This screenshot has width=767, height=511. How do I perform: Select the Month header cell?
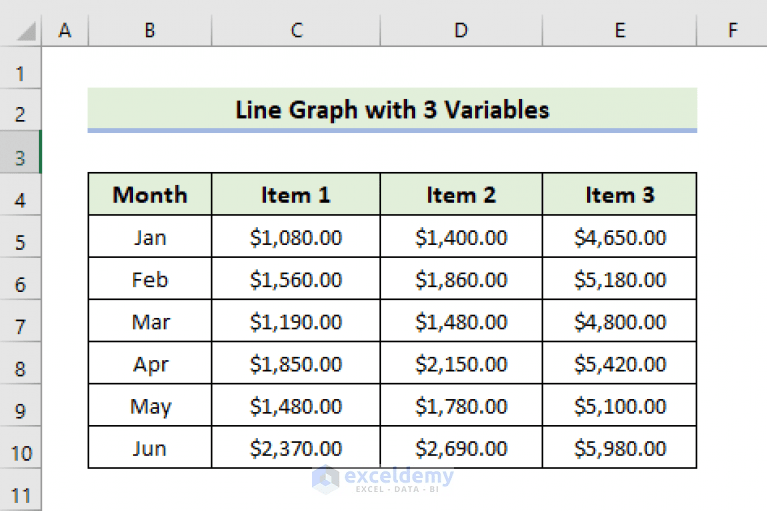[150, 194]
